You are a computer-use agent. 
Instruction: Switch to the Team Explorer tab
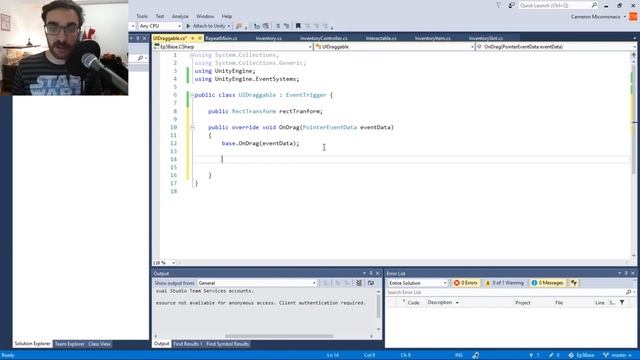[69, 344]
